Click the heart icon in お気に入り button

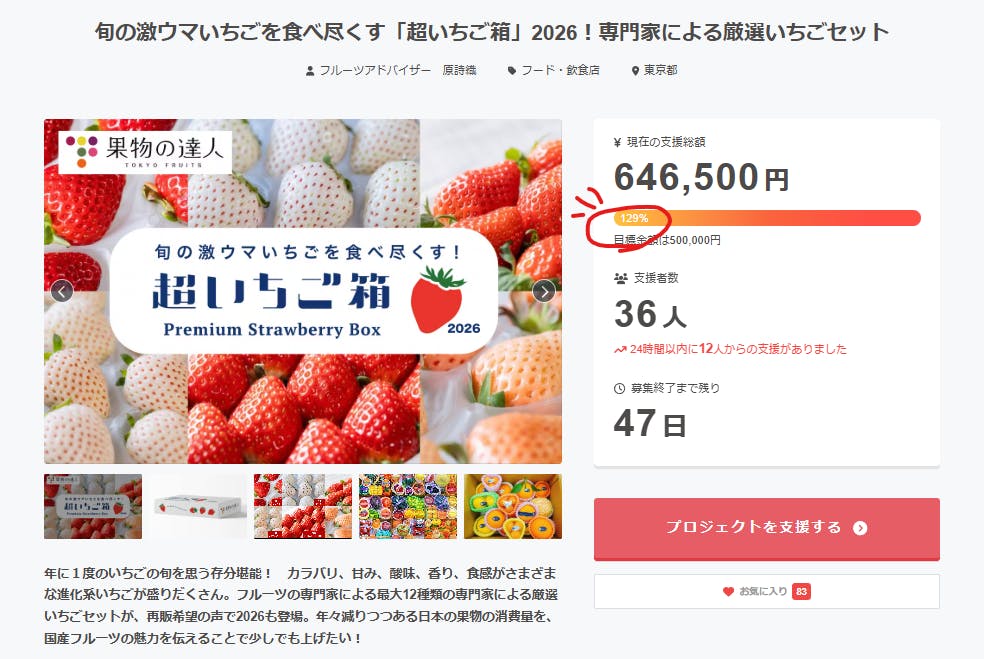(728, 592)
